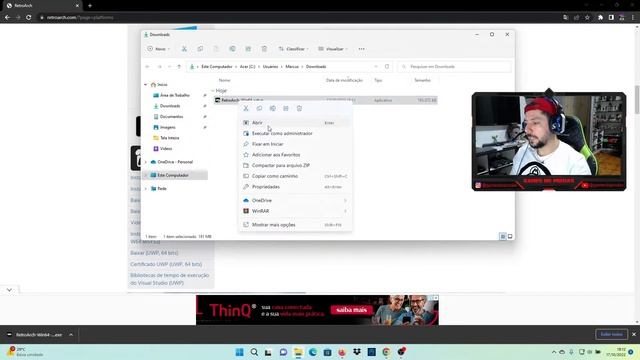Click the Exibir todos downloads button
The width and height of the screenshot is (640, 360).
point(611,334)
